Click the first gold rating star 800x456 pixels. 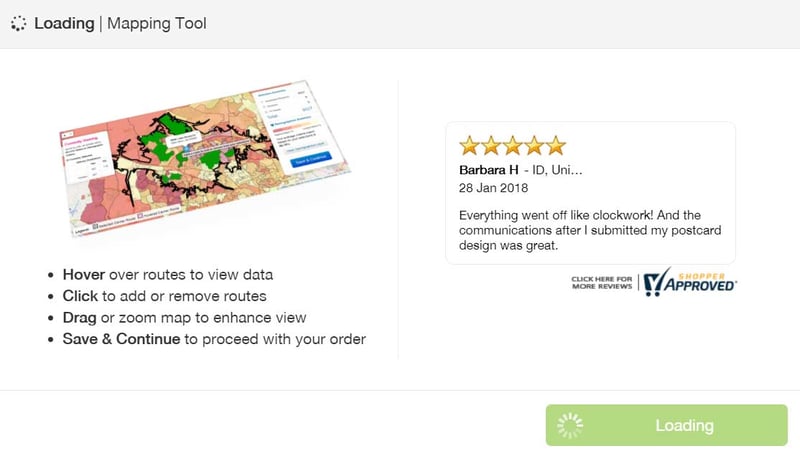469,145
